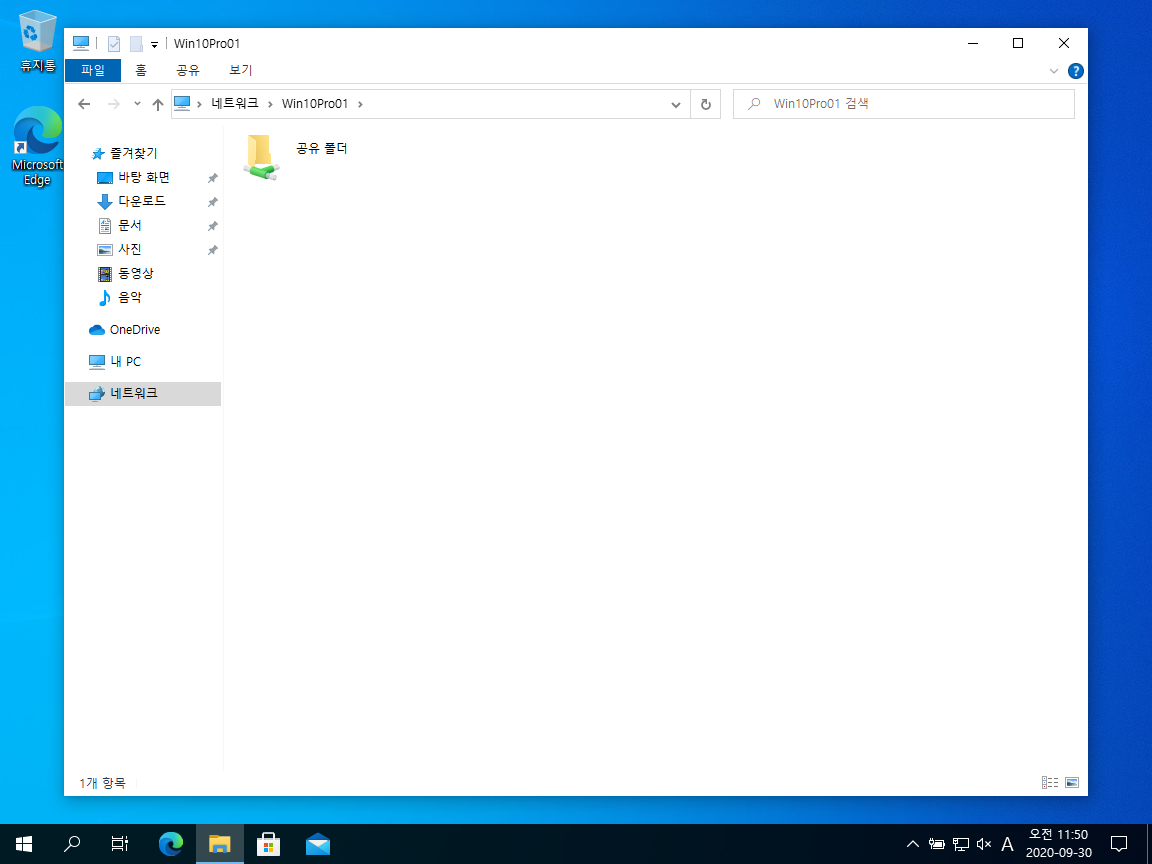Select the 공유 폴더 shared folder icon
This screenshot has height=864, width=1152.
tap(261, 157)
